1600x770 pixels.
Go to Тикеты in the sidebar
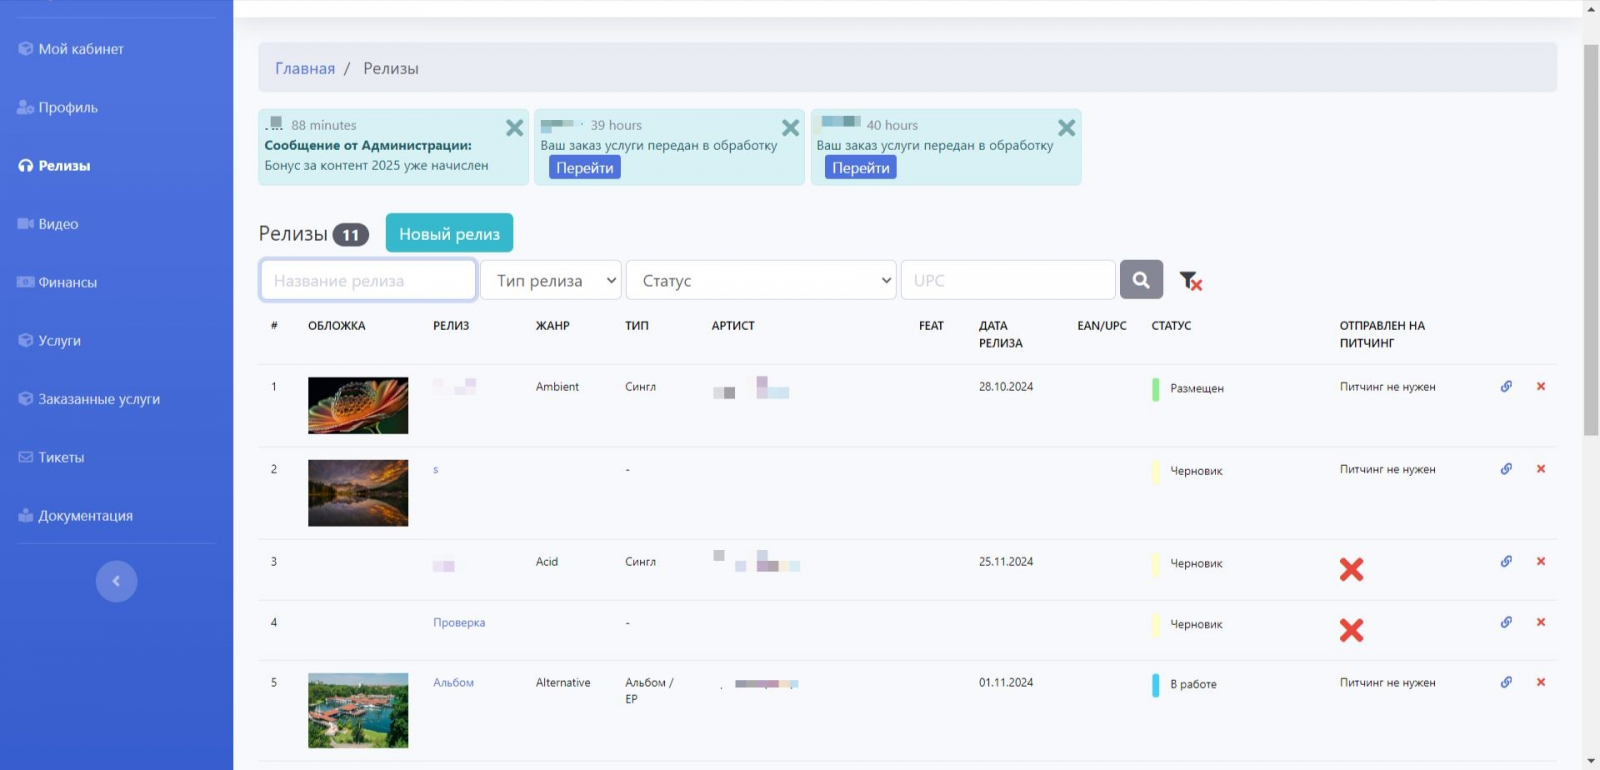tap(61, 458)
